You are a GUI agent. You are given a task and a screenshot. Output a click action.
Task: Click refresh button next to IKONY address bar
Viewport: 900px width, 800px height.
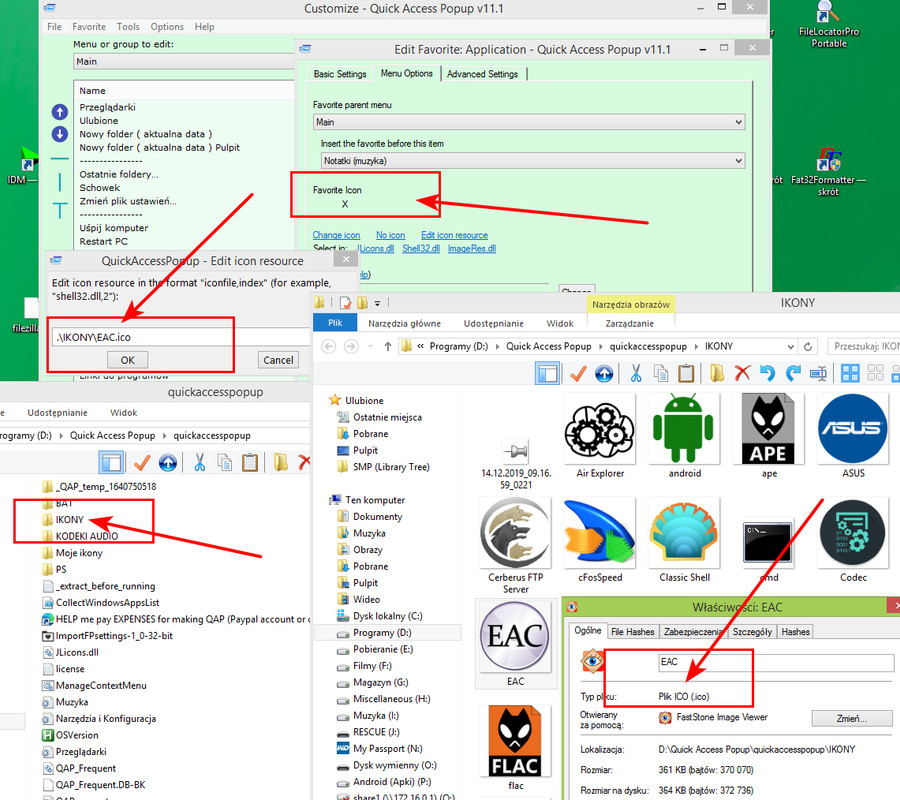point(808,347)
